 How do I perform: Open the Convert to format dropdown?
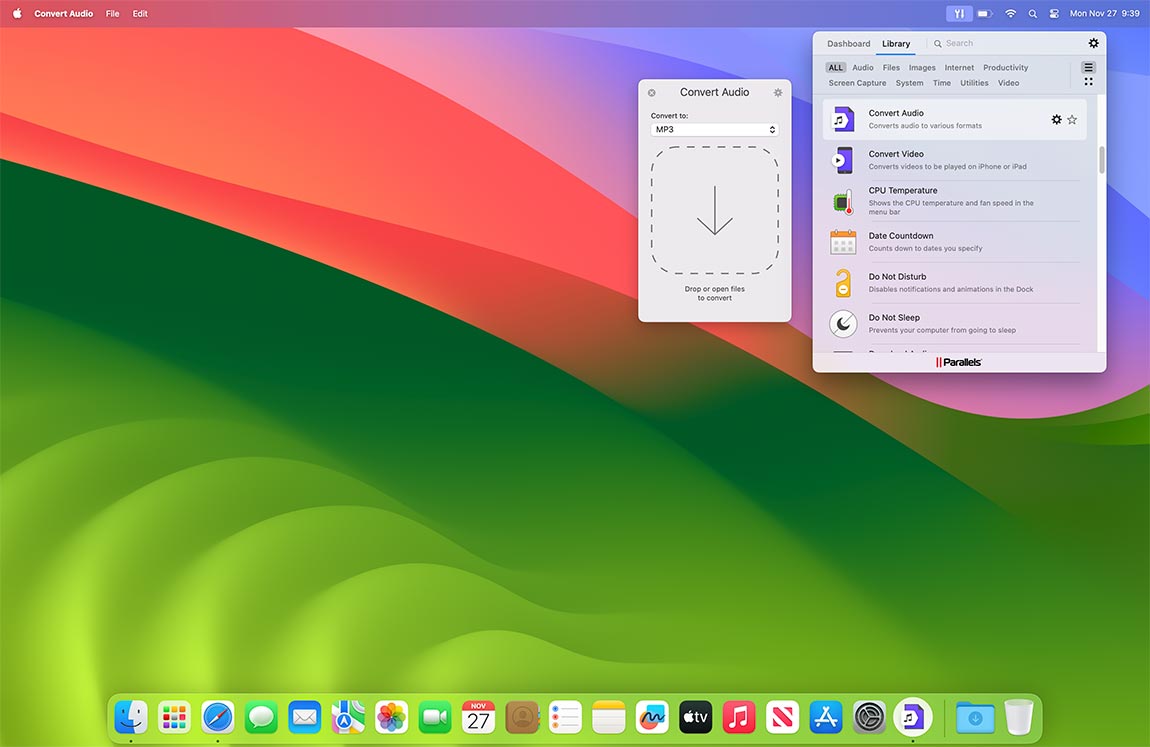(x=713, y=129)
